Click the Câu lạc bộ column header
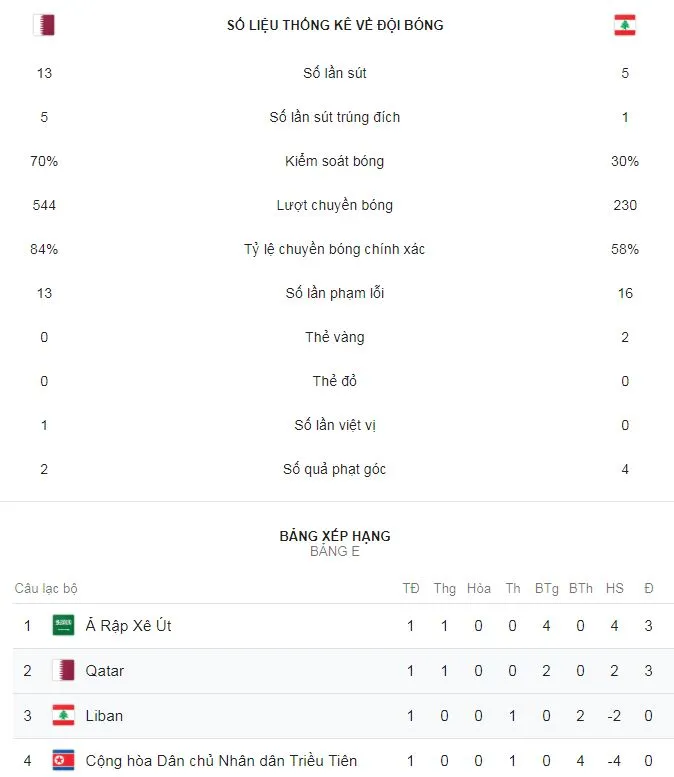 coord(46,588)
